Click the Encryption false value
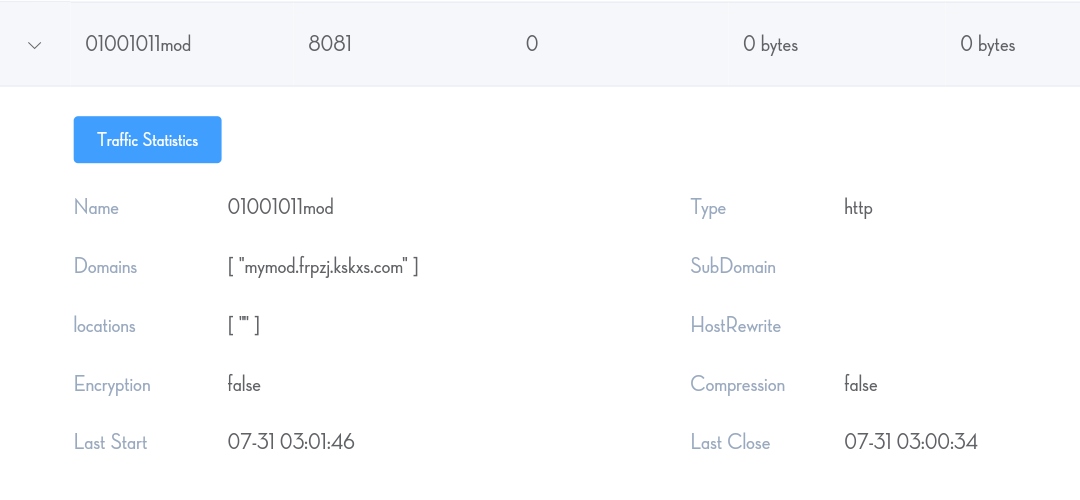This screenshot has width=1080, height=500. coord(244,384)
